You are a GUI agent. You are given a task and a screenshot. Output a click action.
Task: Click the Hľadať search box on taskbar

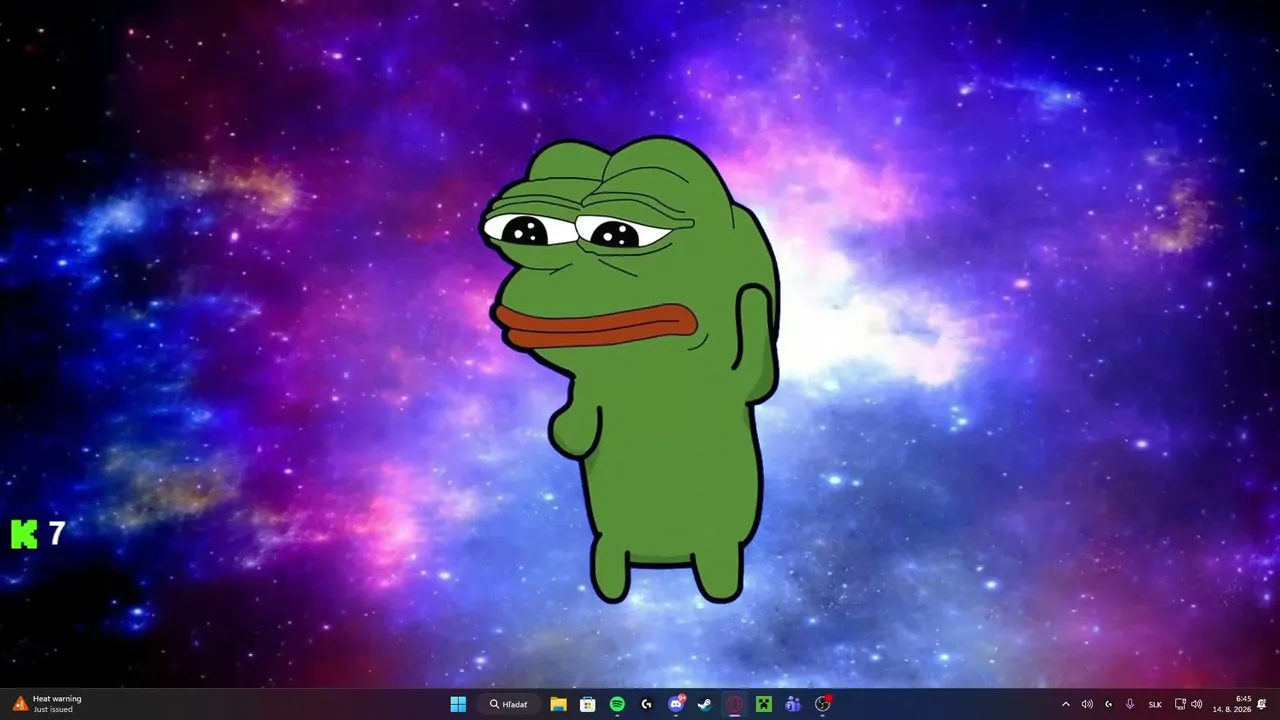click(x=510, y=704)
